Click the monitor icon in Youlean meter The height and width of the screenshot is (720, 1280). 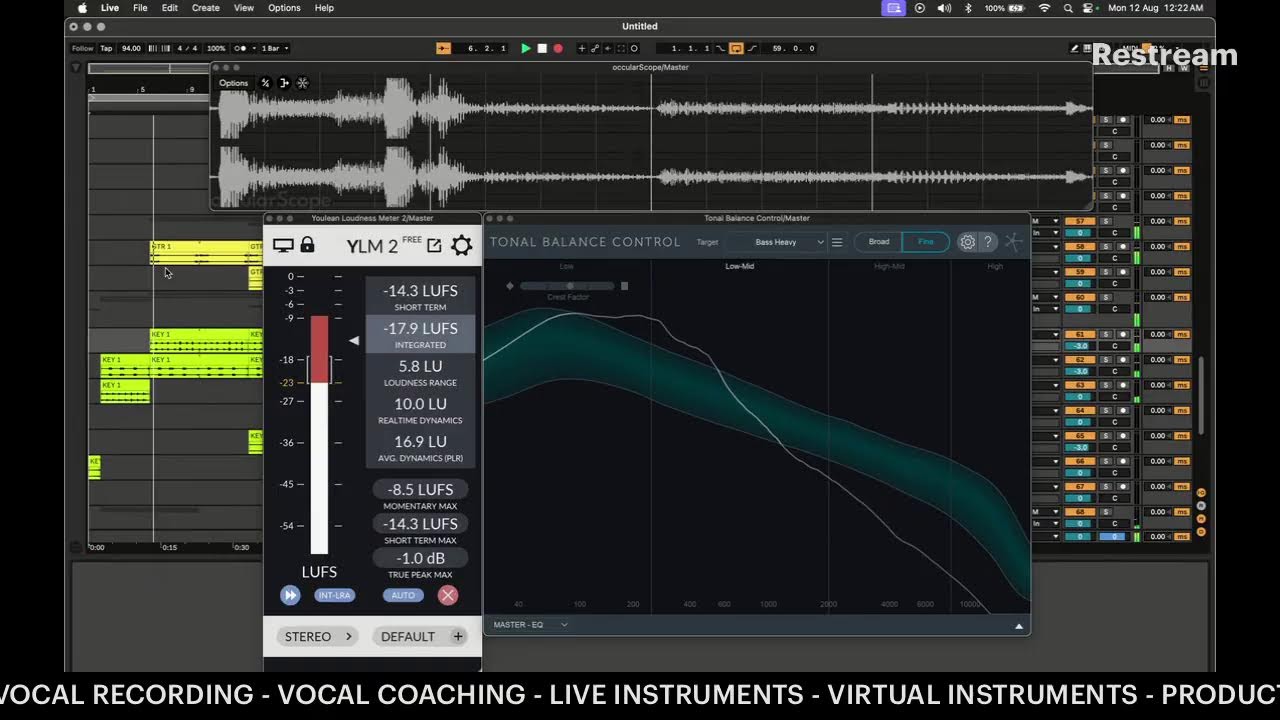point(283,245)
